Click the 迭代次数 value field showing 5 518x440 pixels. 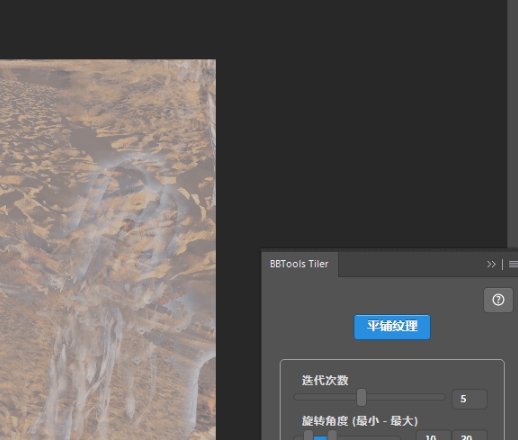click(469, 399)
